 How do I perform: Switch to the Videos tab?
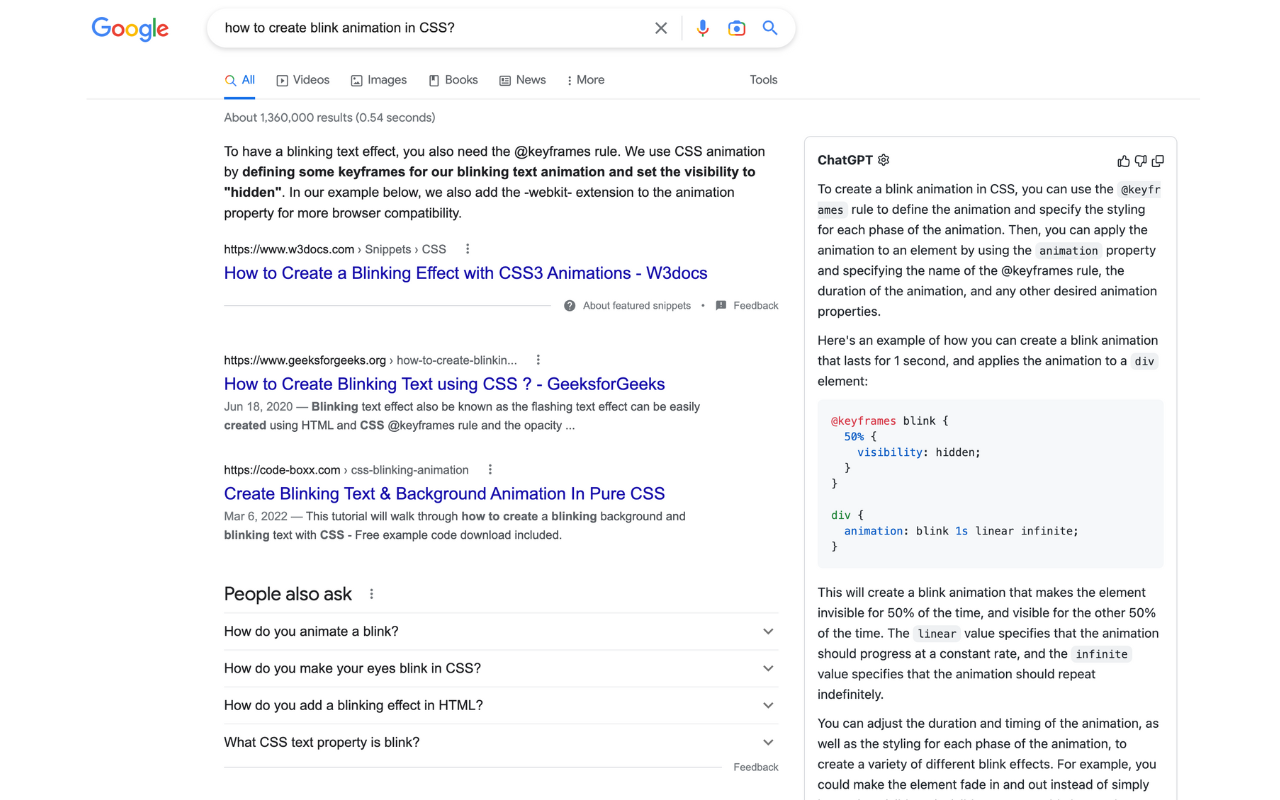click(x=303, y=80)
